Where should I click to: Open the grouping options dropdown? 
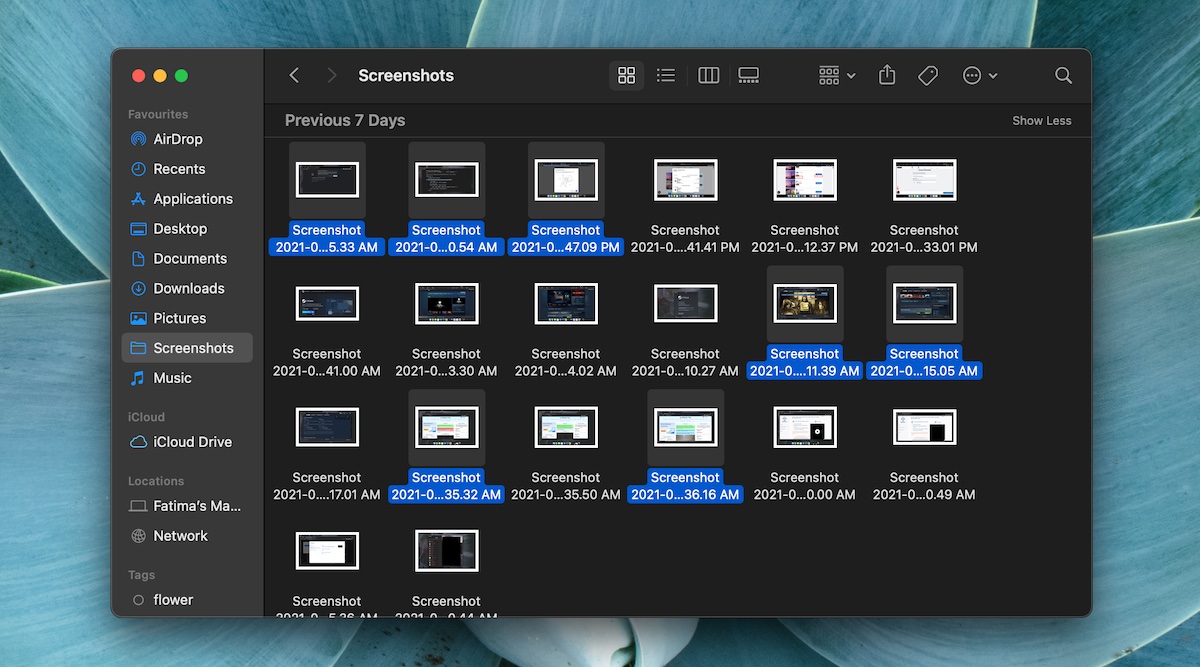(836, 75)
